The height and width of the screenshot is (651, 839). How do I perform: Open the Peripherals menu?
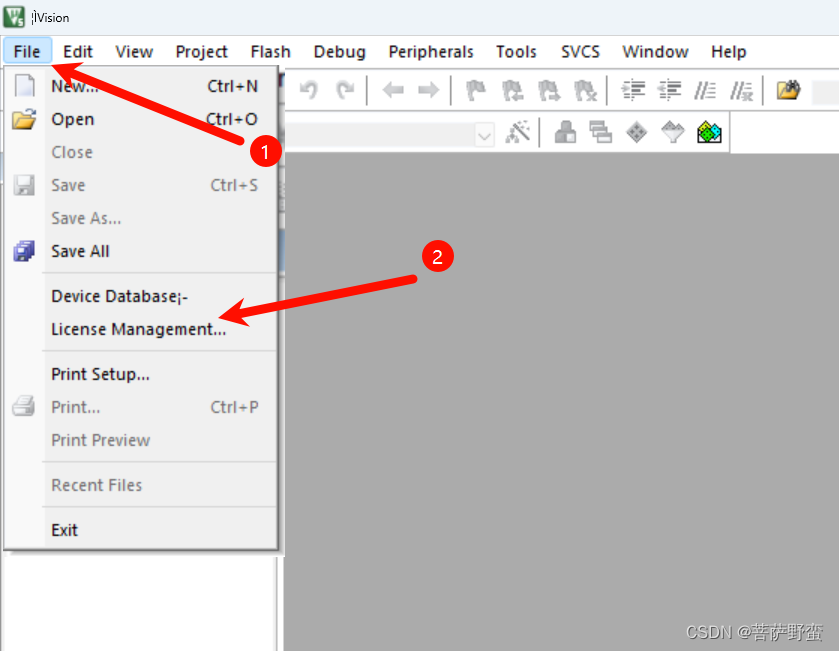tap(431, 51)
